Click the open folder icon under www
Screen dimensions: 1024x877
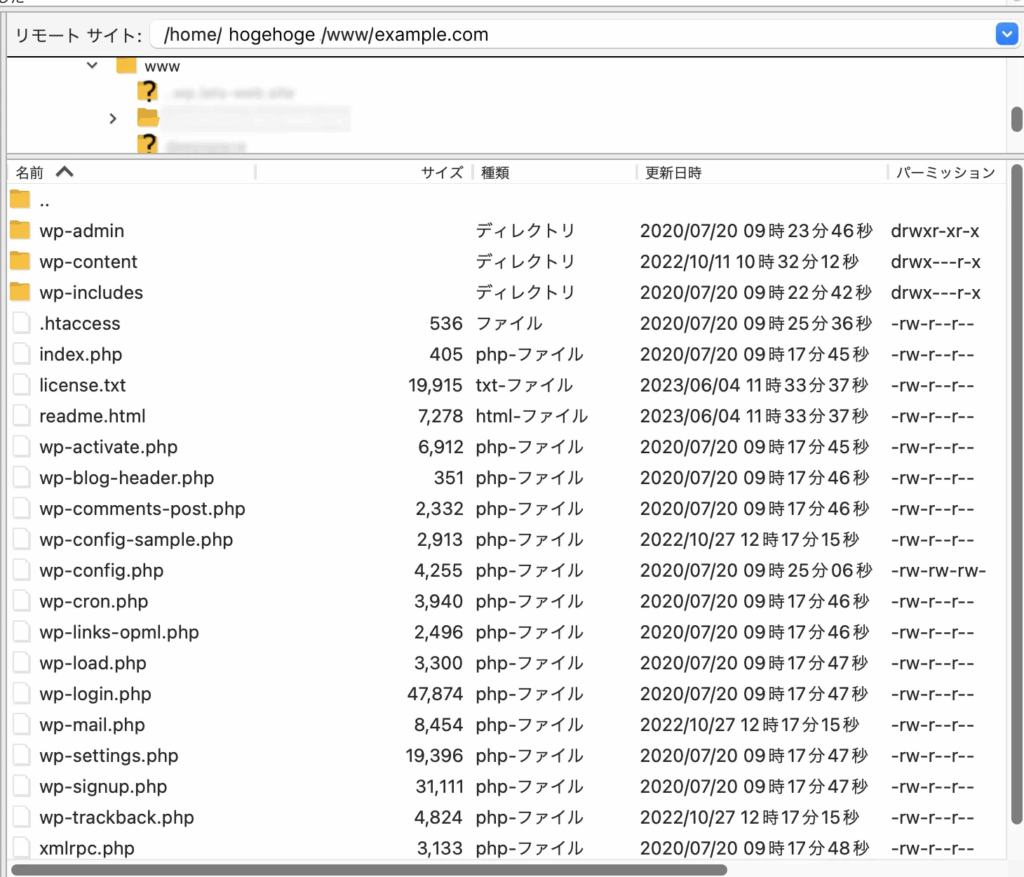pyautogui.click(x=148, y=118)
